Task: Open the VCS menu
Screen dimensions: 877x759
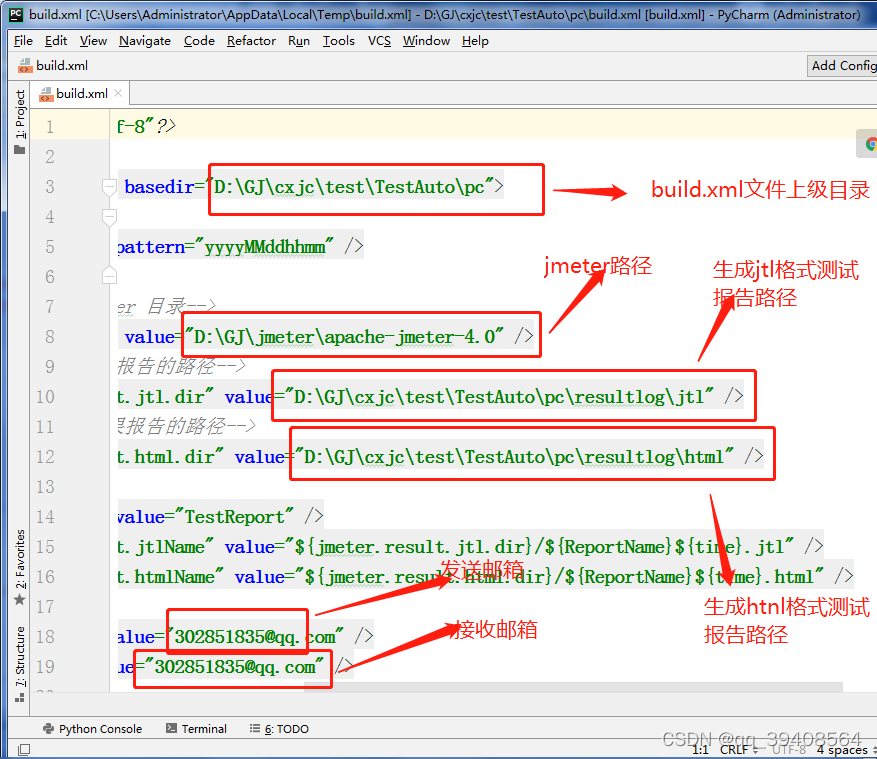Action: click(x=379, y=41)
